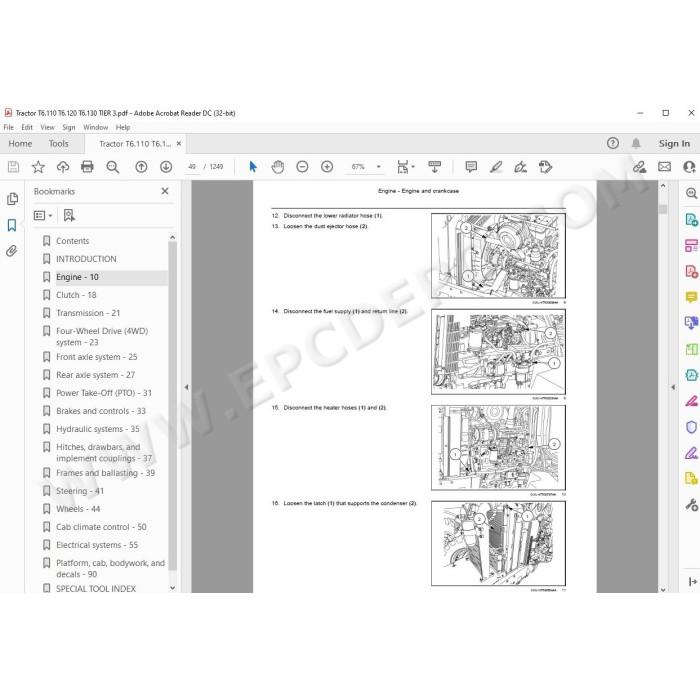
Task: Go to the previous page arrow
Action: pos(141,167)
